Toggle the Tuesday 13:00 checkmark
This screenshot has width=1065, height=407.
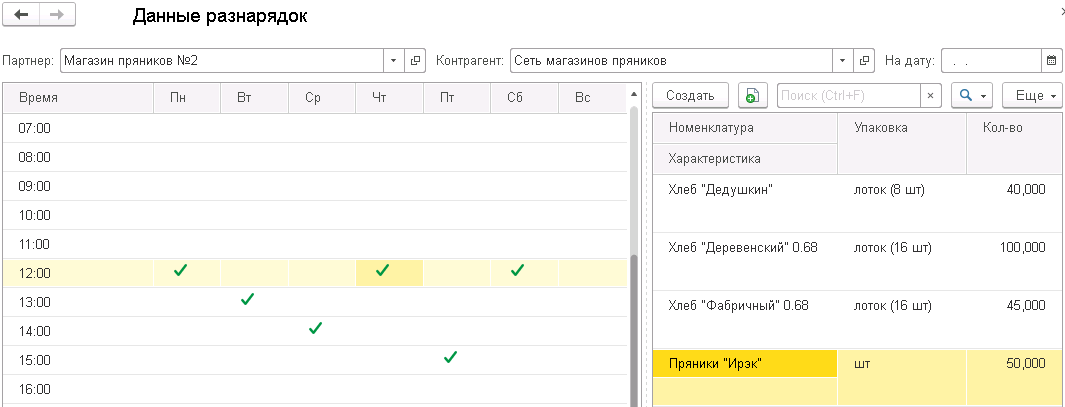(x=248, y=300)
